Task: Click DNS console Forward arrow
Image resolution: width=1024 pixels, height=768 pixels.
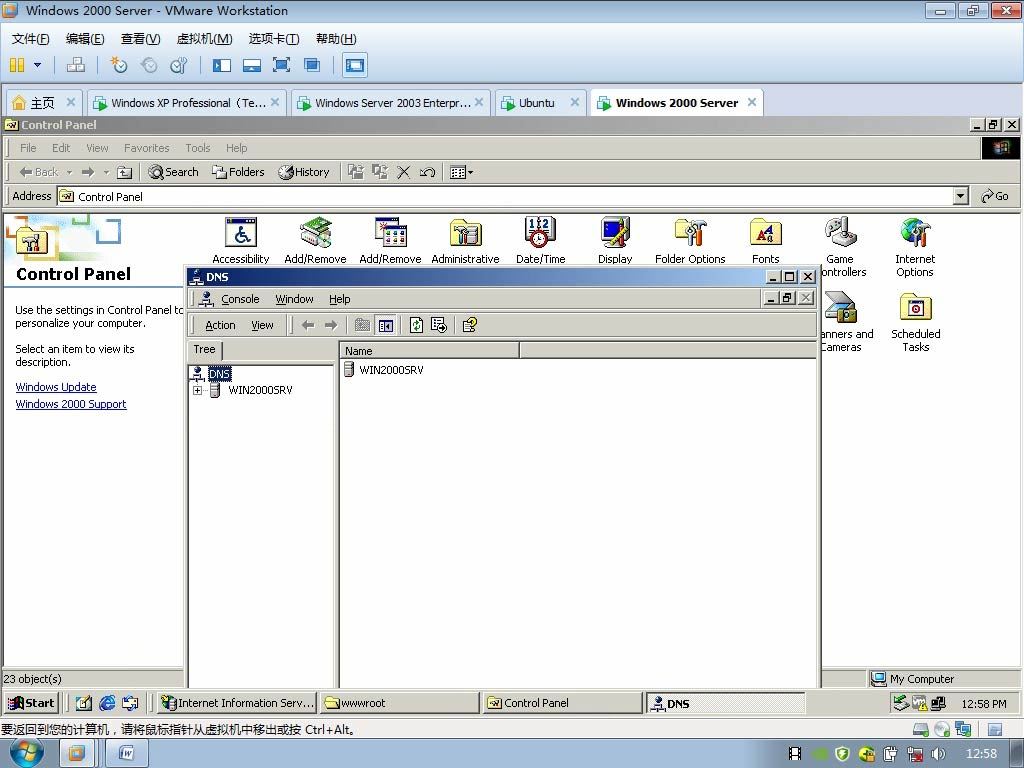Action: 331,325
